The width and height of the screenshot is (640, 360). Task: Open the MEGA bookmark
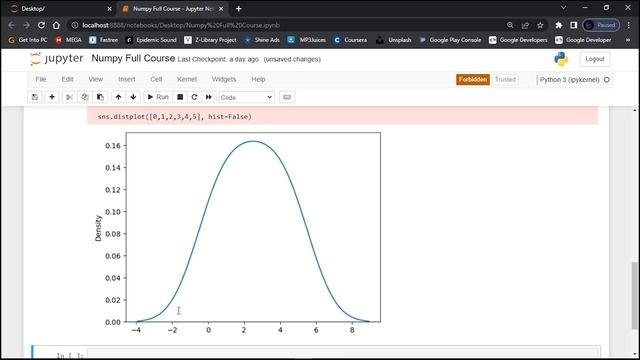pyautogui.click(x=69, y=40)
